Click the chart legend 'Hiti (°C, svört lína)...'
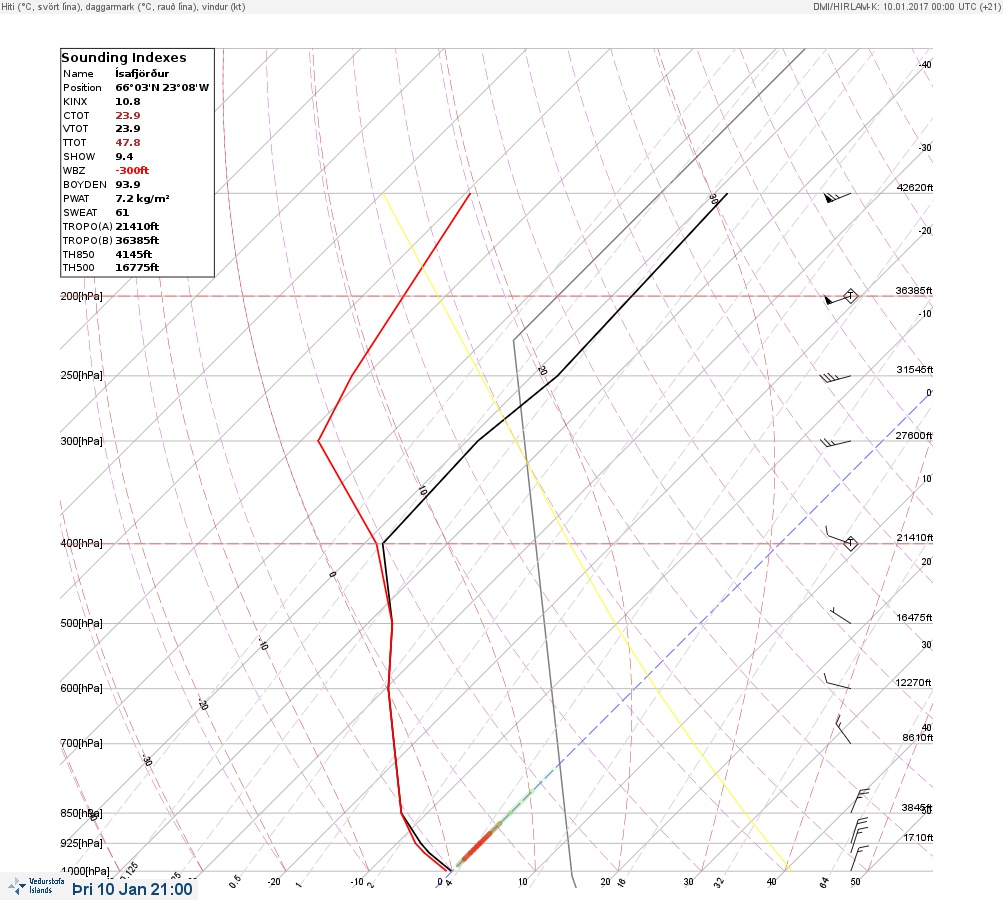 pos(123,6)
